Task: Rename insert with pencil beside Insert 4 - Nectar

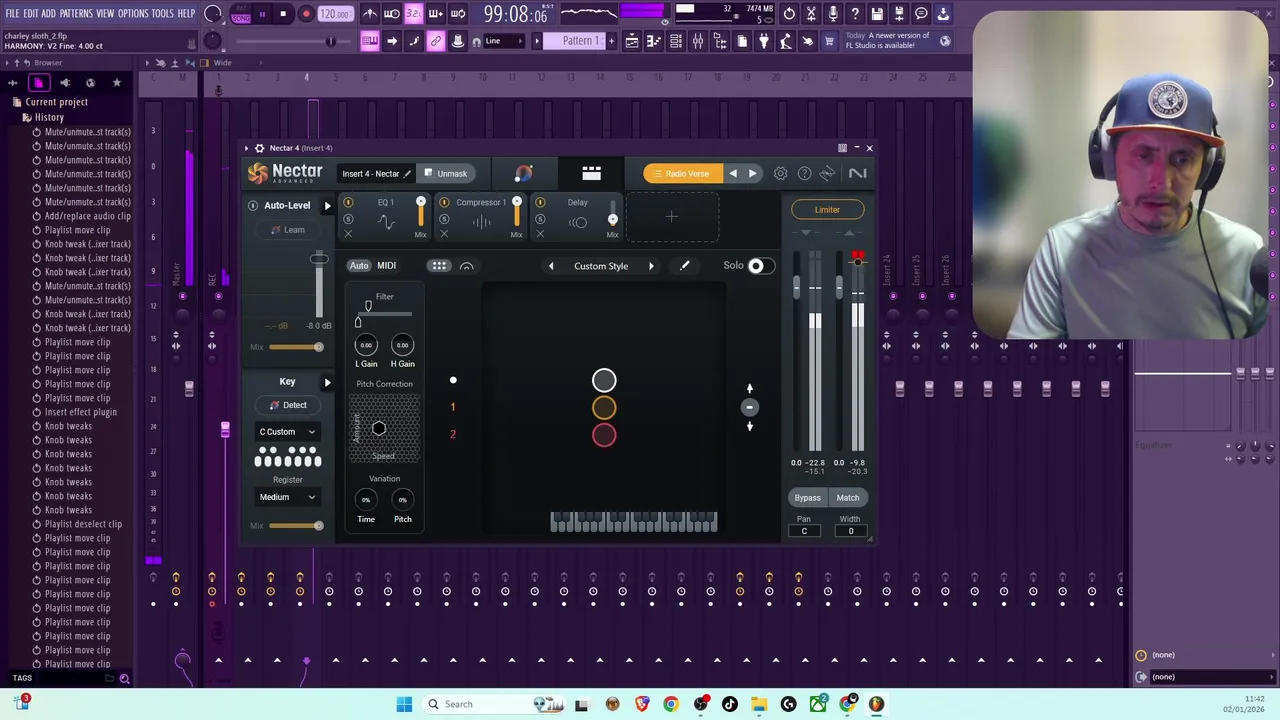Action: 407,174
